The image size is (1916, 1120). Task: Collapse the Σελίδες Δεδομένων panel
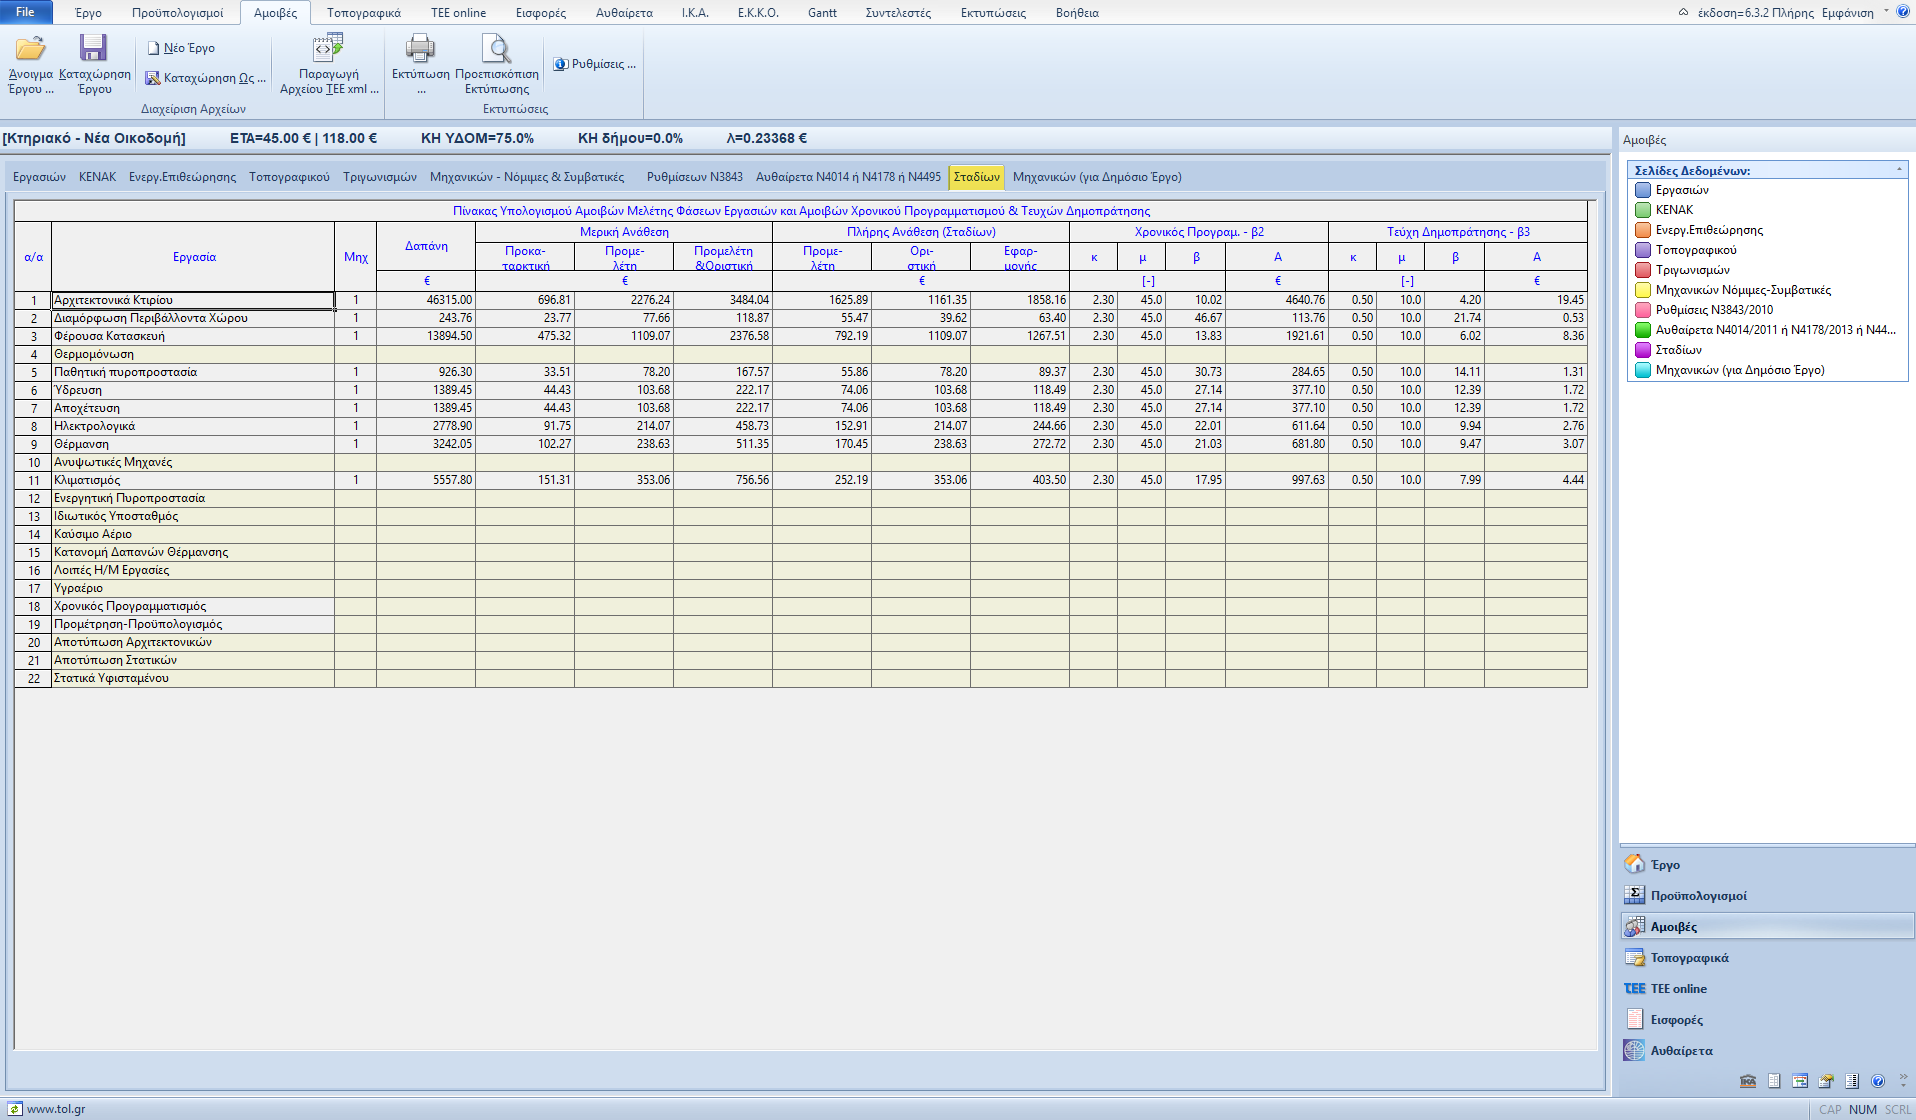[1899, 170]
